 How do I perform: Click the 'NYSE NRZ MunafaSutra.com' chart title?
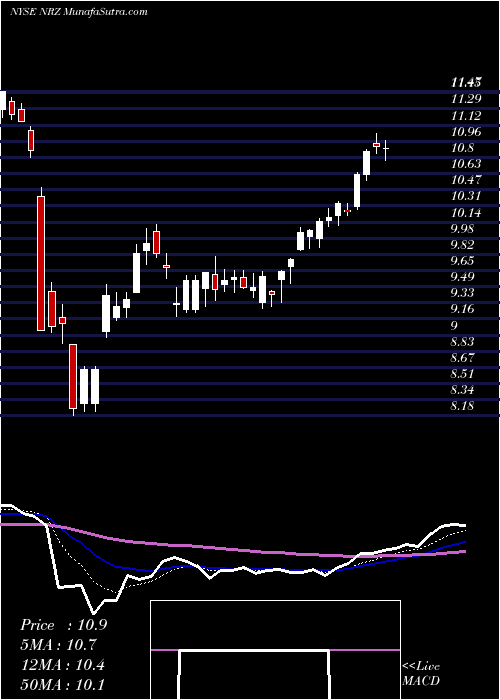coord(79,12)
